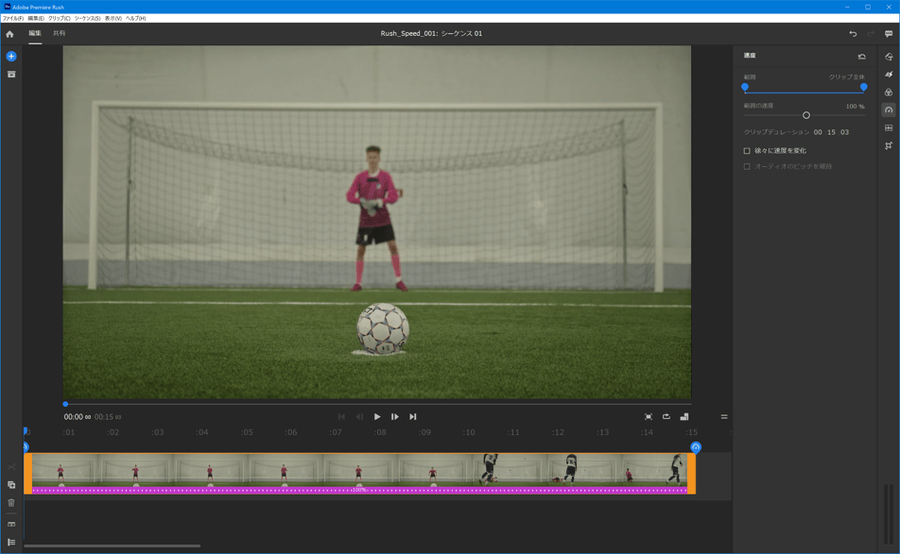Open the シーケンス(S) menu

click(89, 19)
